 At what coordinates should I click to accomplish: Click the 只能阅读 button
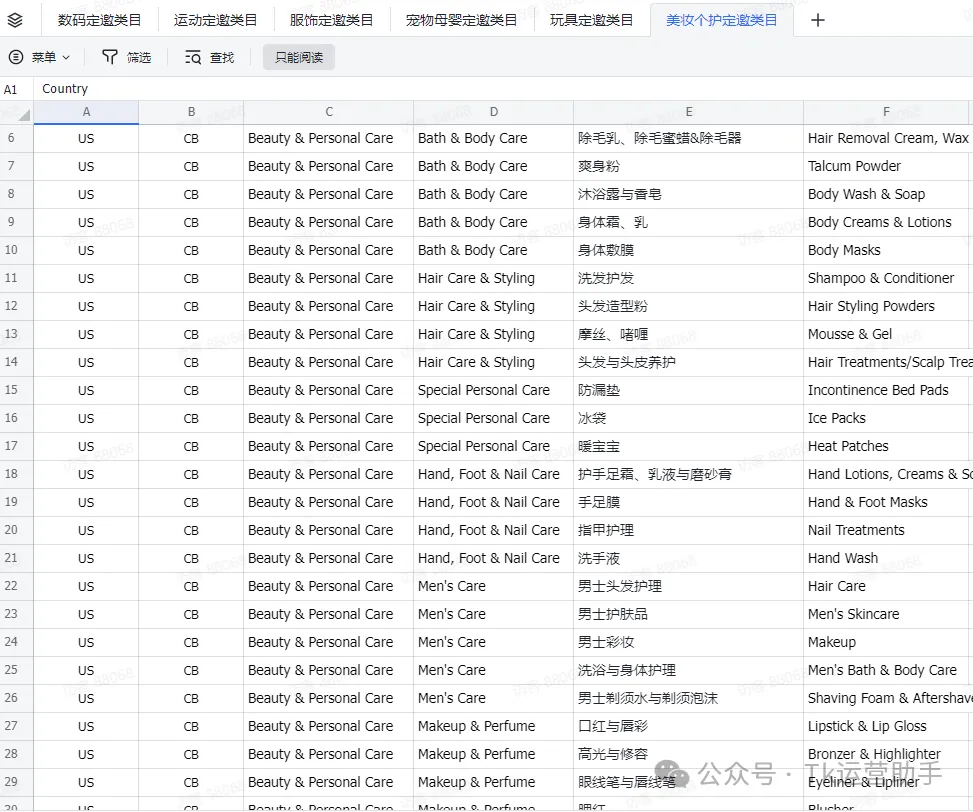[x=298, y=58]
